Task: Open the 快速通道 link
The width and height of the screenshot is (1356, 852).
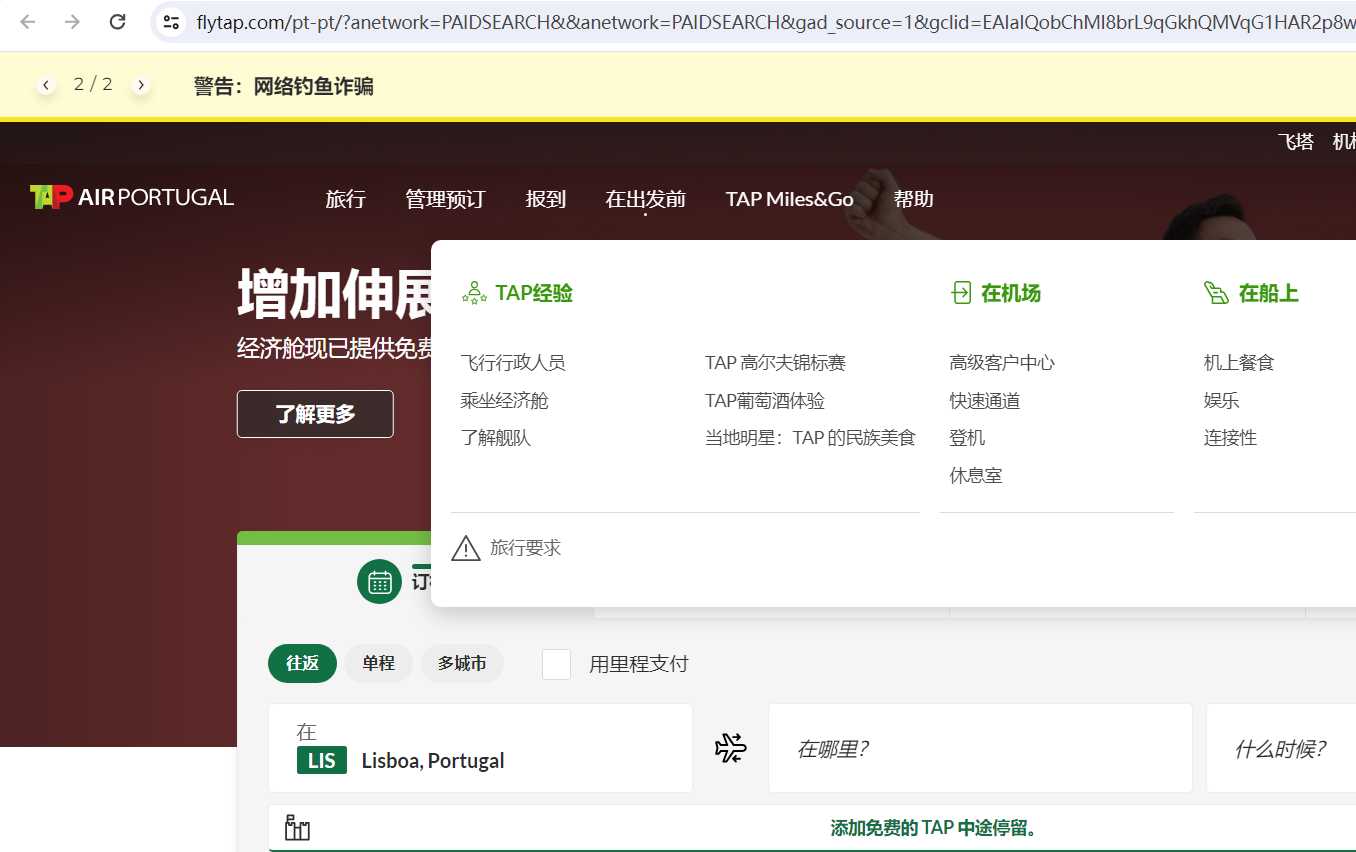Action: (985, 401)
